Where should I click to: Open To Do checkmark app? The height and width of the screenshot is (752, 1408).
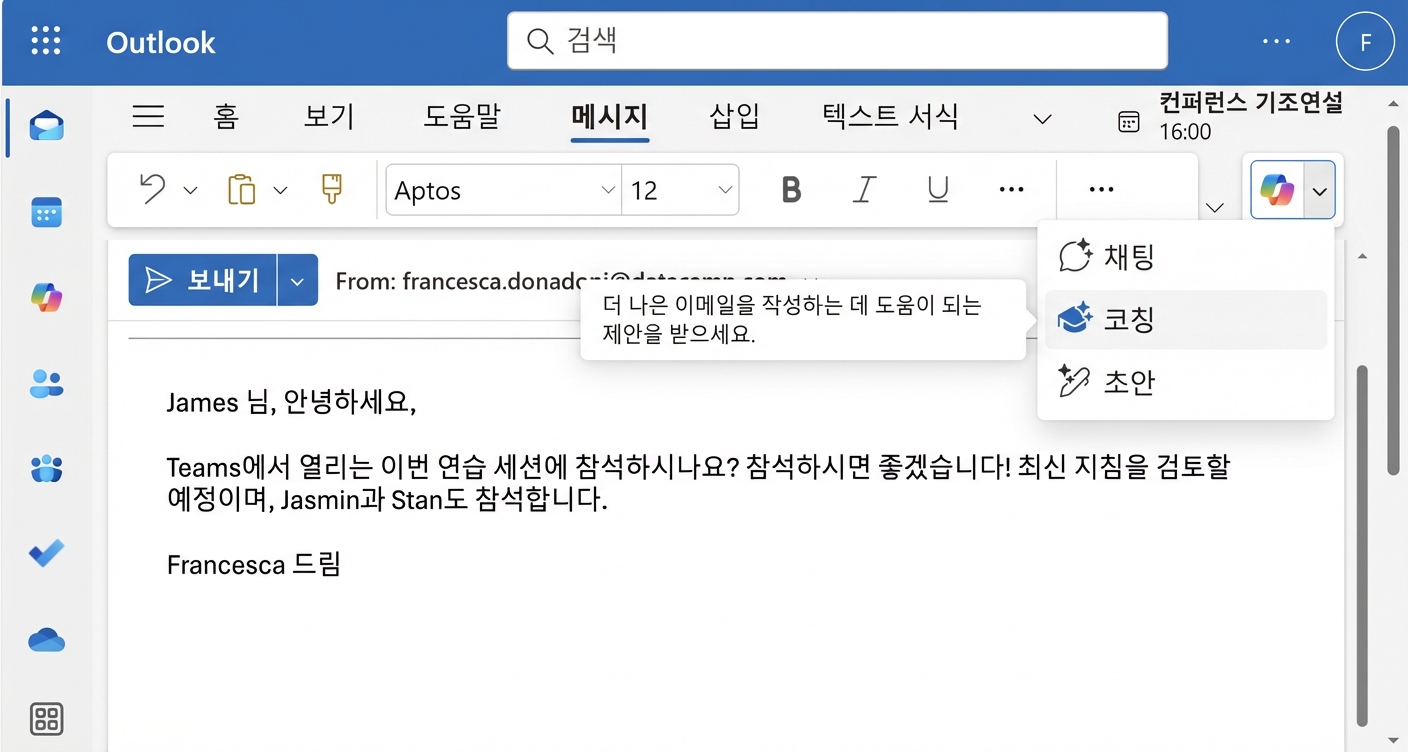click(46, 553)
